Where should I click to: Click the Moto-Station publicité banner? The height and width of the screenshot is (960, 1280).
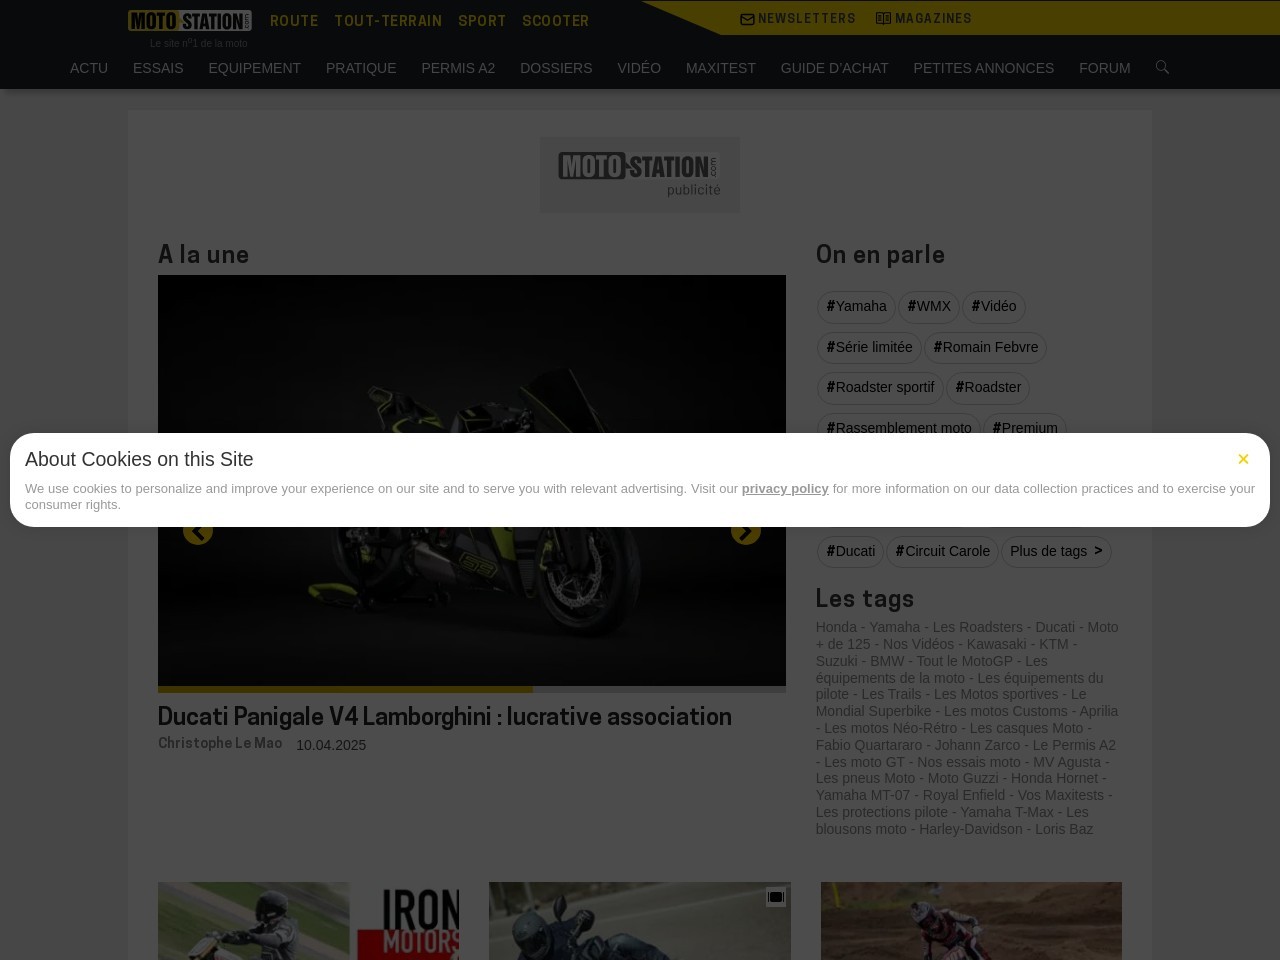pos(640,175)
